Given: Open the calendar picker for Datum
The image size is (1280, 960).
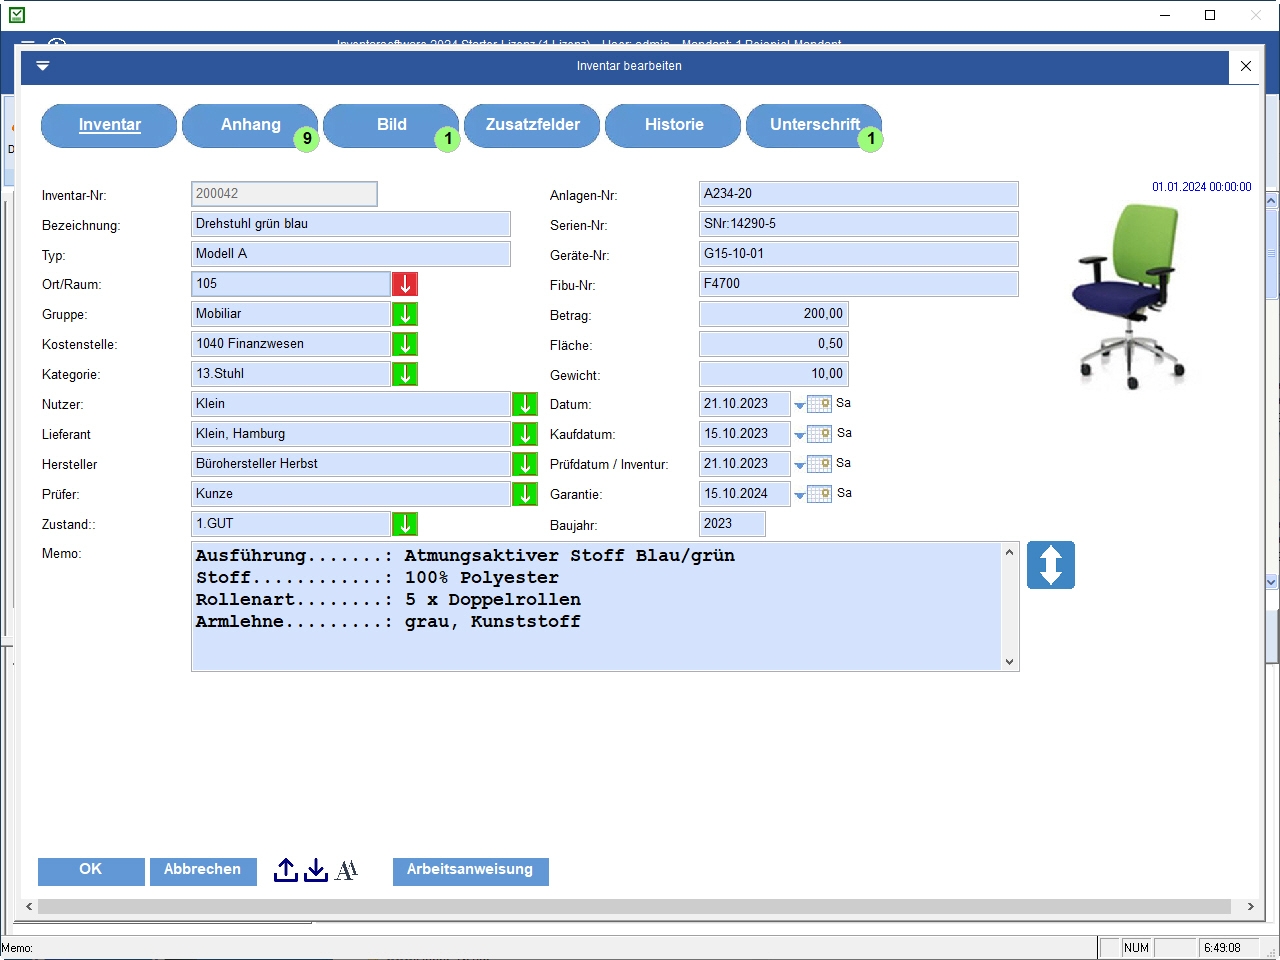Looking at the screenshot, I should click(x=819, y=404).
